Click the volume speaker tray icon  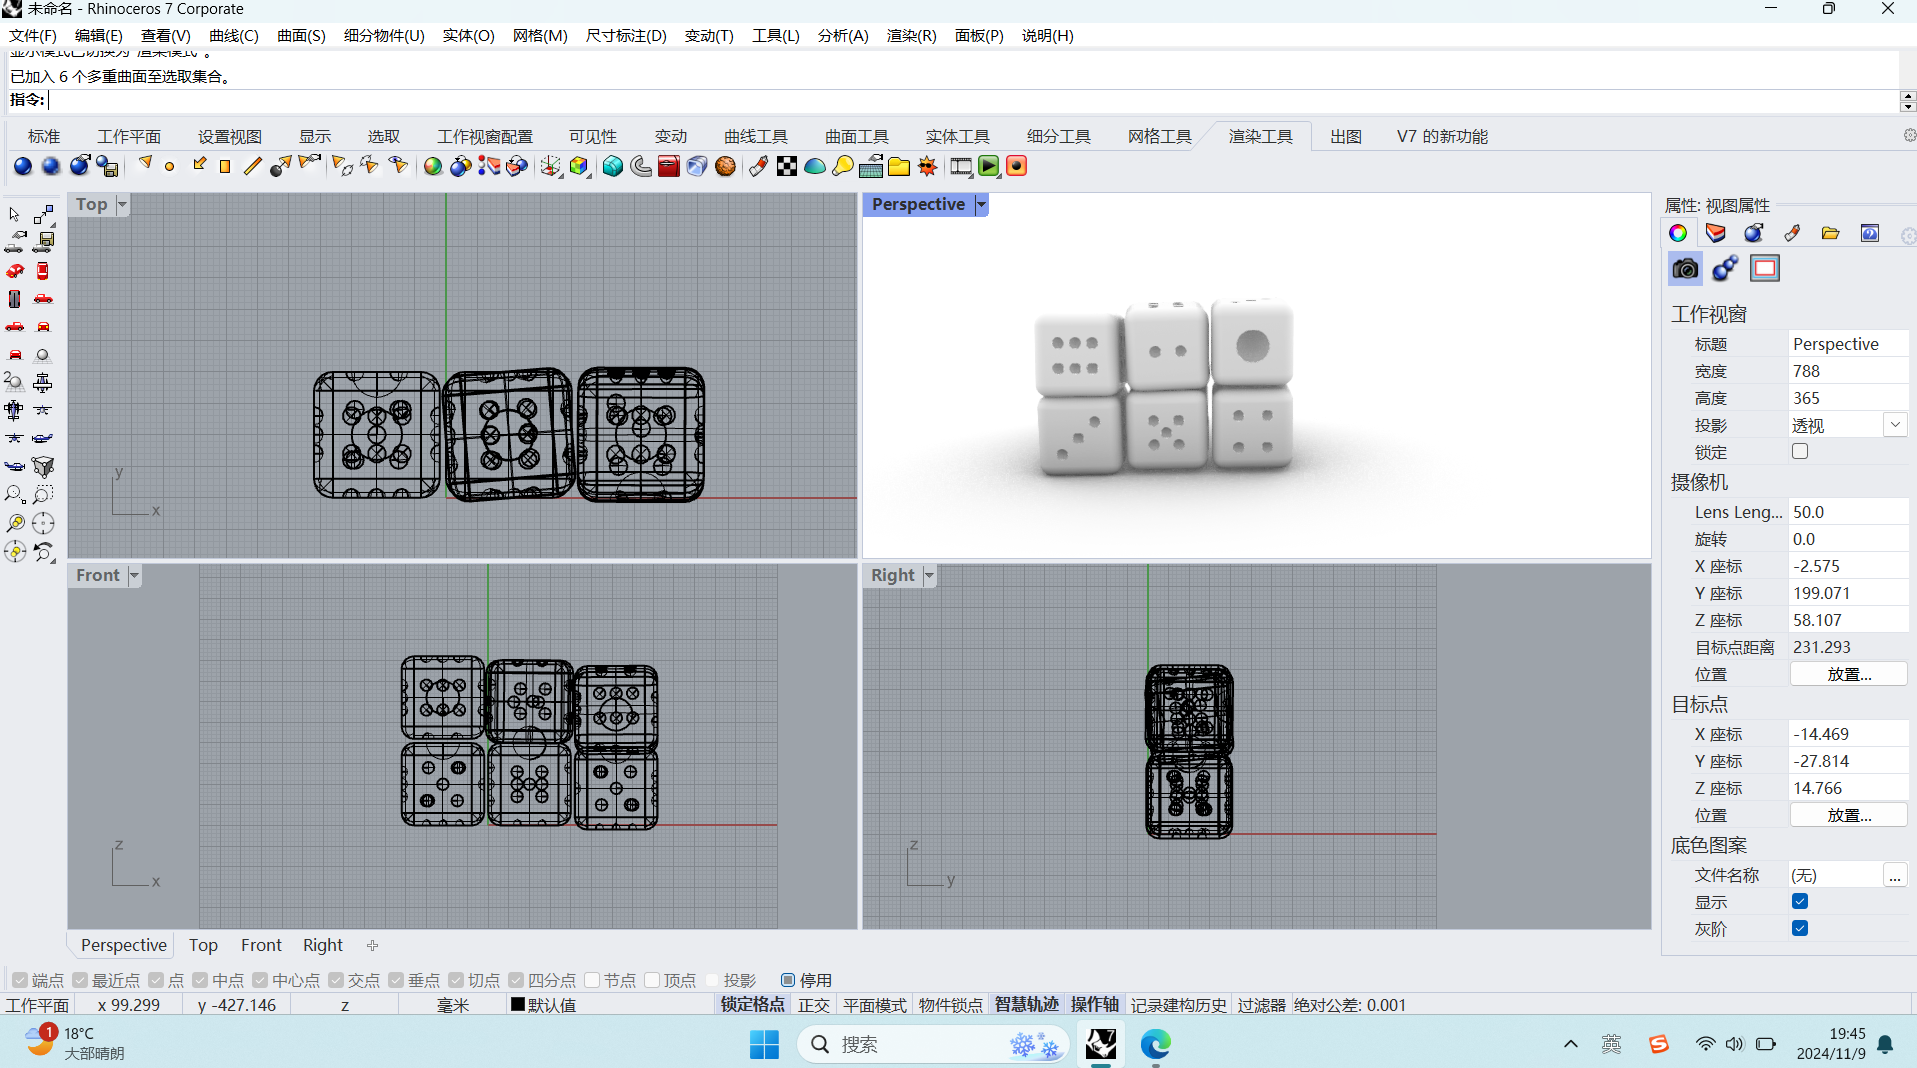click(x=1735, y=1044)
